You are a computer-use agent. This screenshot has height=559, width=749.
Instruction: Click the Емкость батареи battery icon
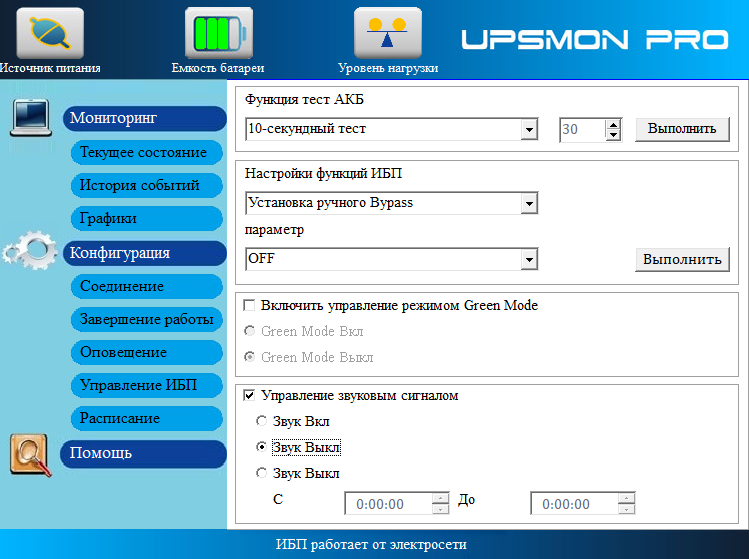click(x=219, y=33)
